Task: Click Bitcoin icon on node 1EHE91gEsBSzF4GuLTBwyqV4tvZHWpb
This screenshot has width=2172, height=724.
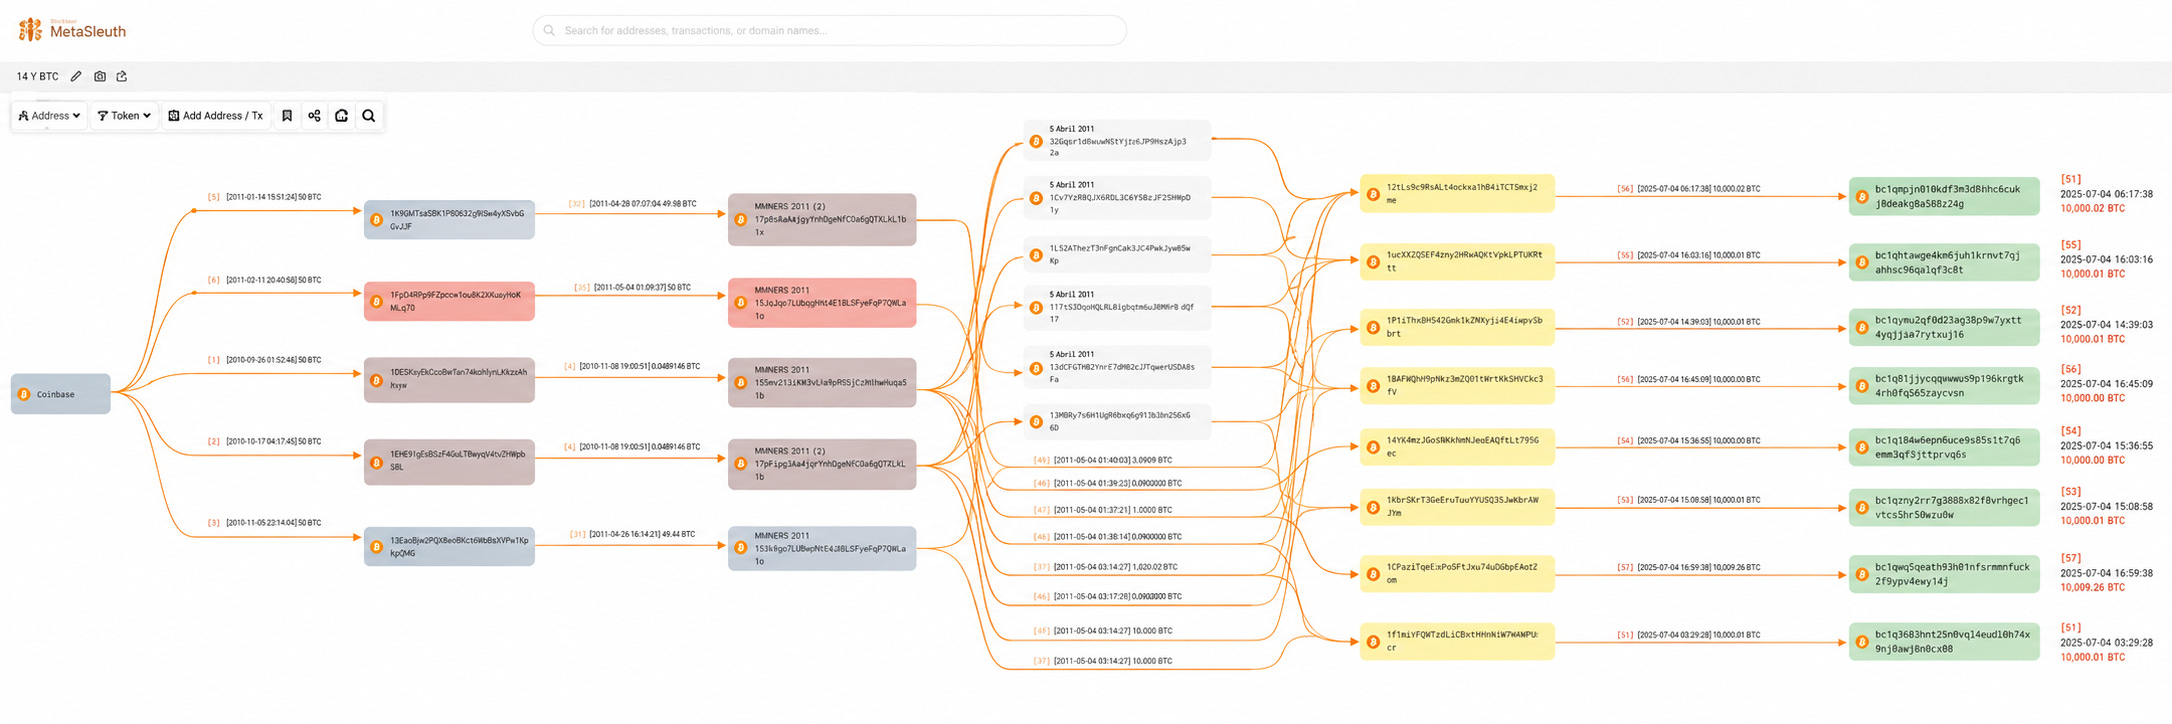Action: coord(377,462)
